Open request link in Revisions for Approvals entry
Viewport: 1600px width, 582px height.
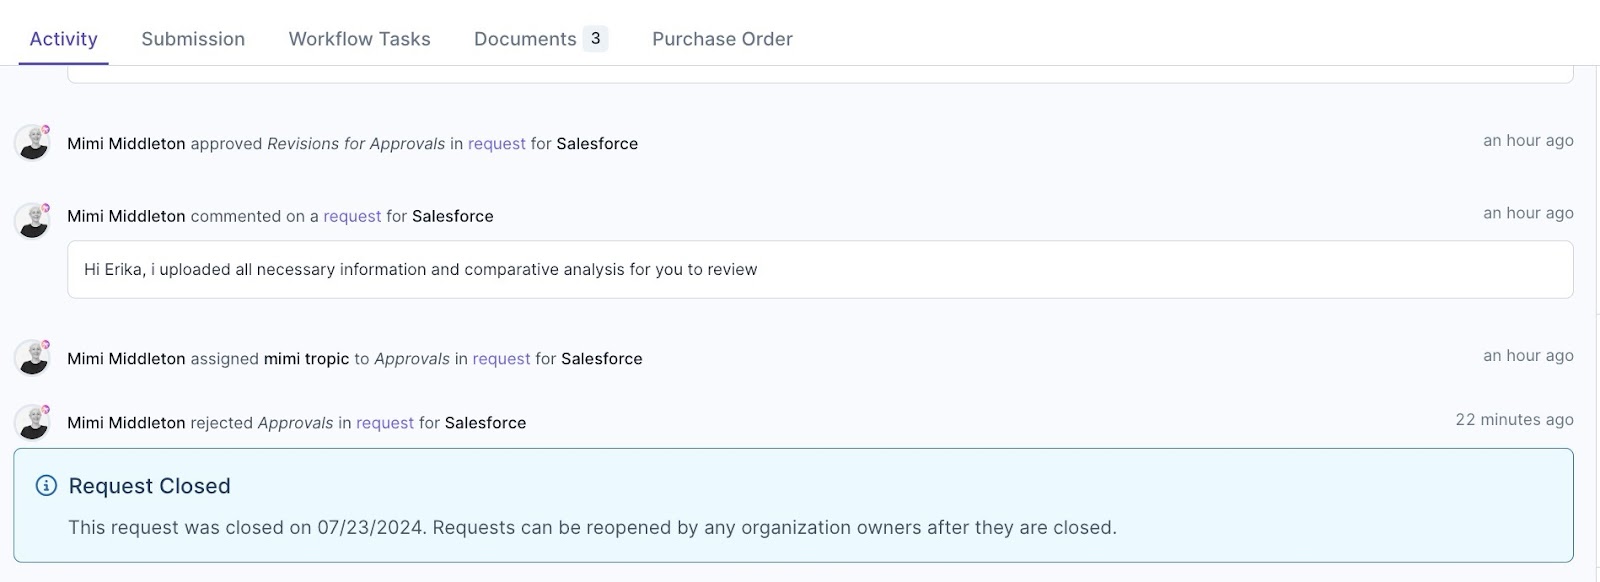tap(497, 143)
